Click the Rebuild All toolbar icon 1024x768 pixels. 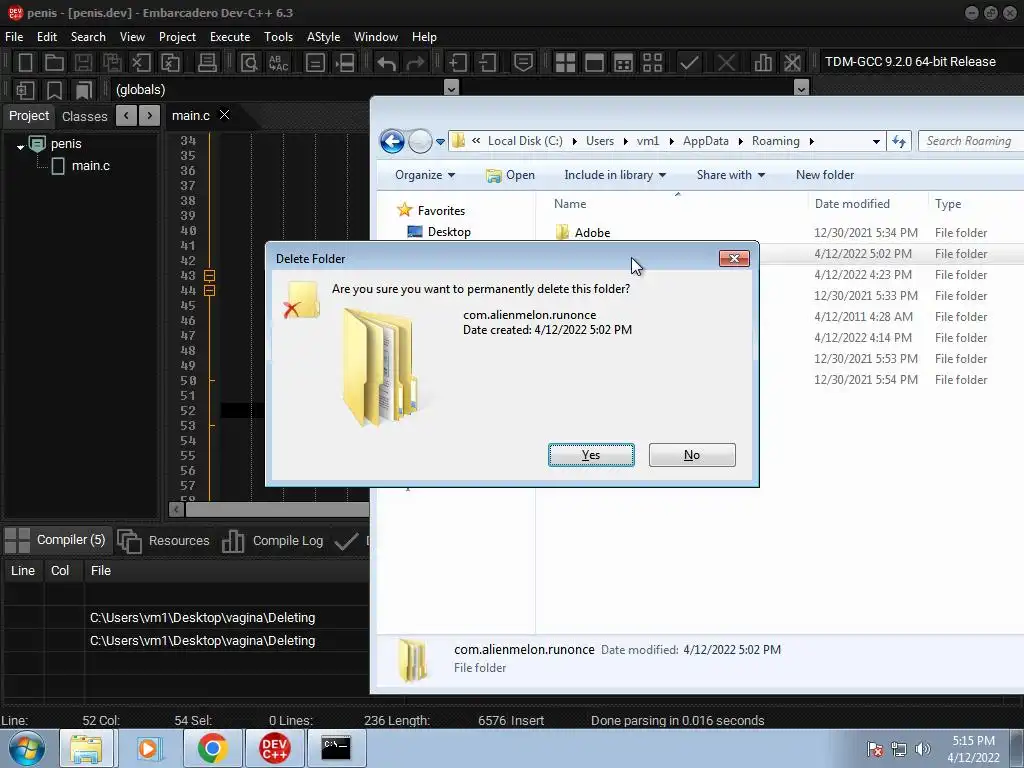[652, 63]
